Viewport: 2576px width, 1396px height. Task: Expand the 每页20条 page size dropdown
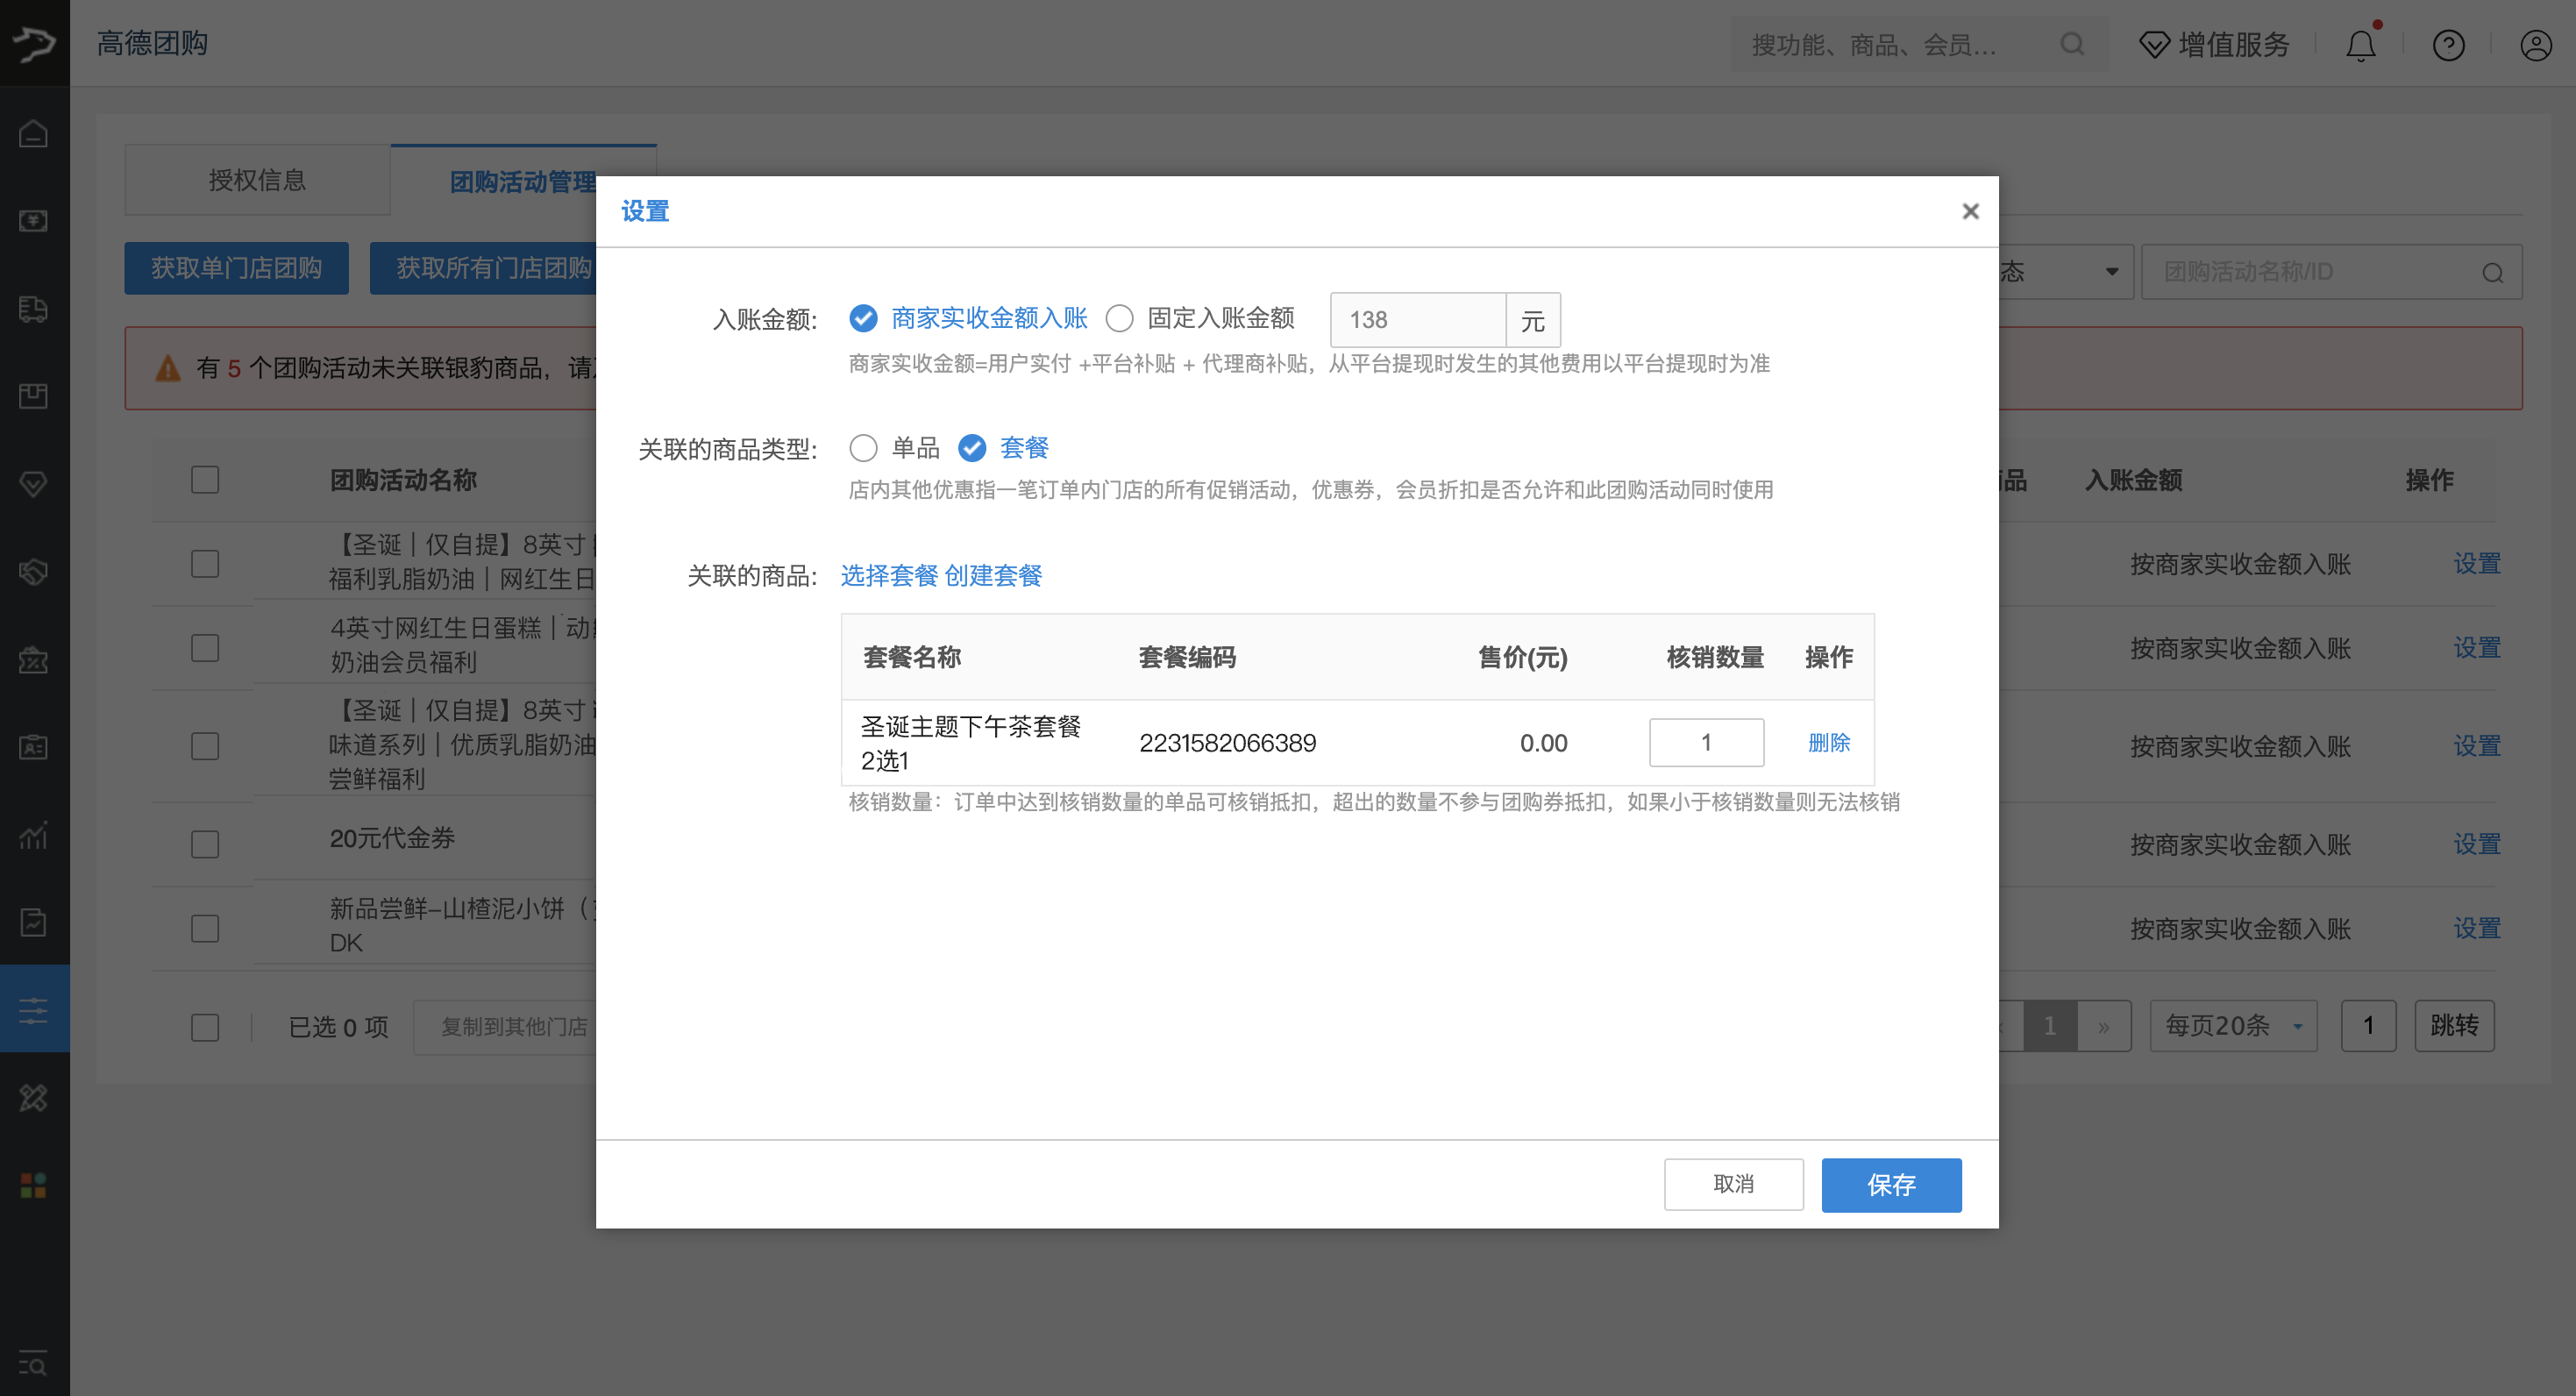[2232, 1026]
